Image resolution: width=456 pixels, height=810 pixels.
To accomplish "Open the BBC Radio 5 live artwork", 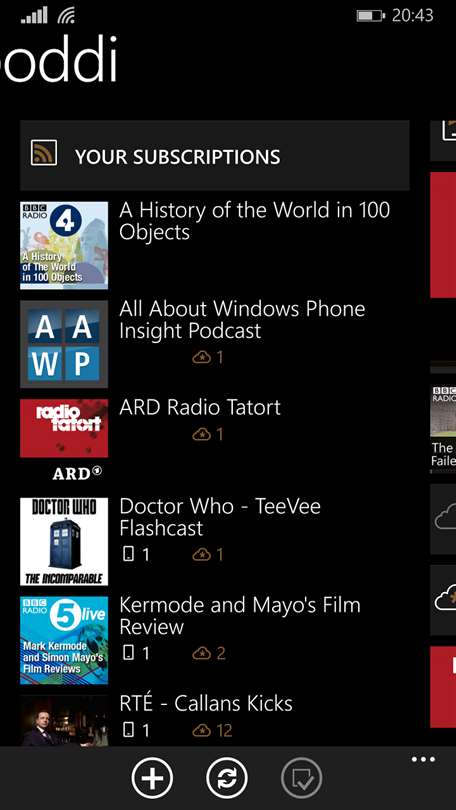I will coord(64,641).
